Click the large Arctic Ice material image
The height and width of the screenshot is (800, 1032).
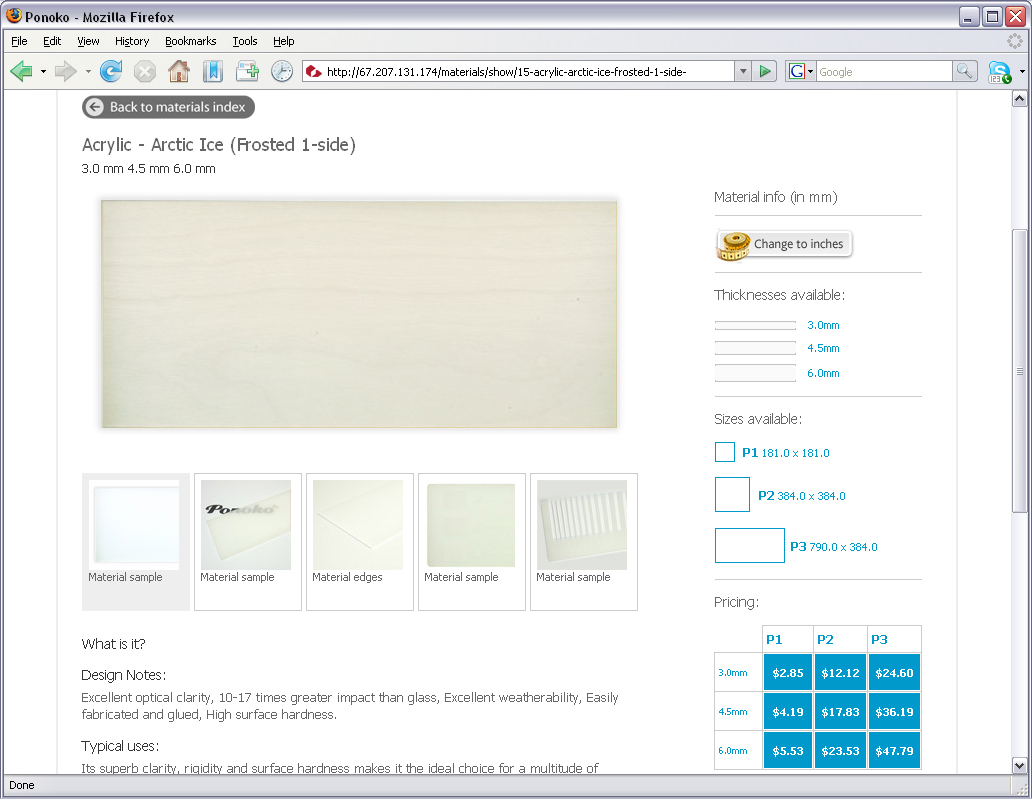point(359,314)
